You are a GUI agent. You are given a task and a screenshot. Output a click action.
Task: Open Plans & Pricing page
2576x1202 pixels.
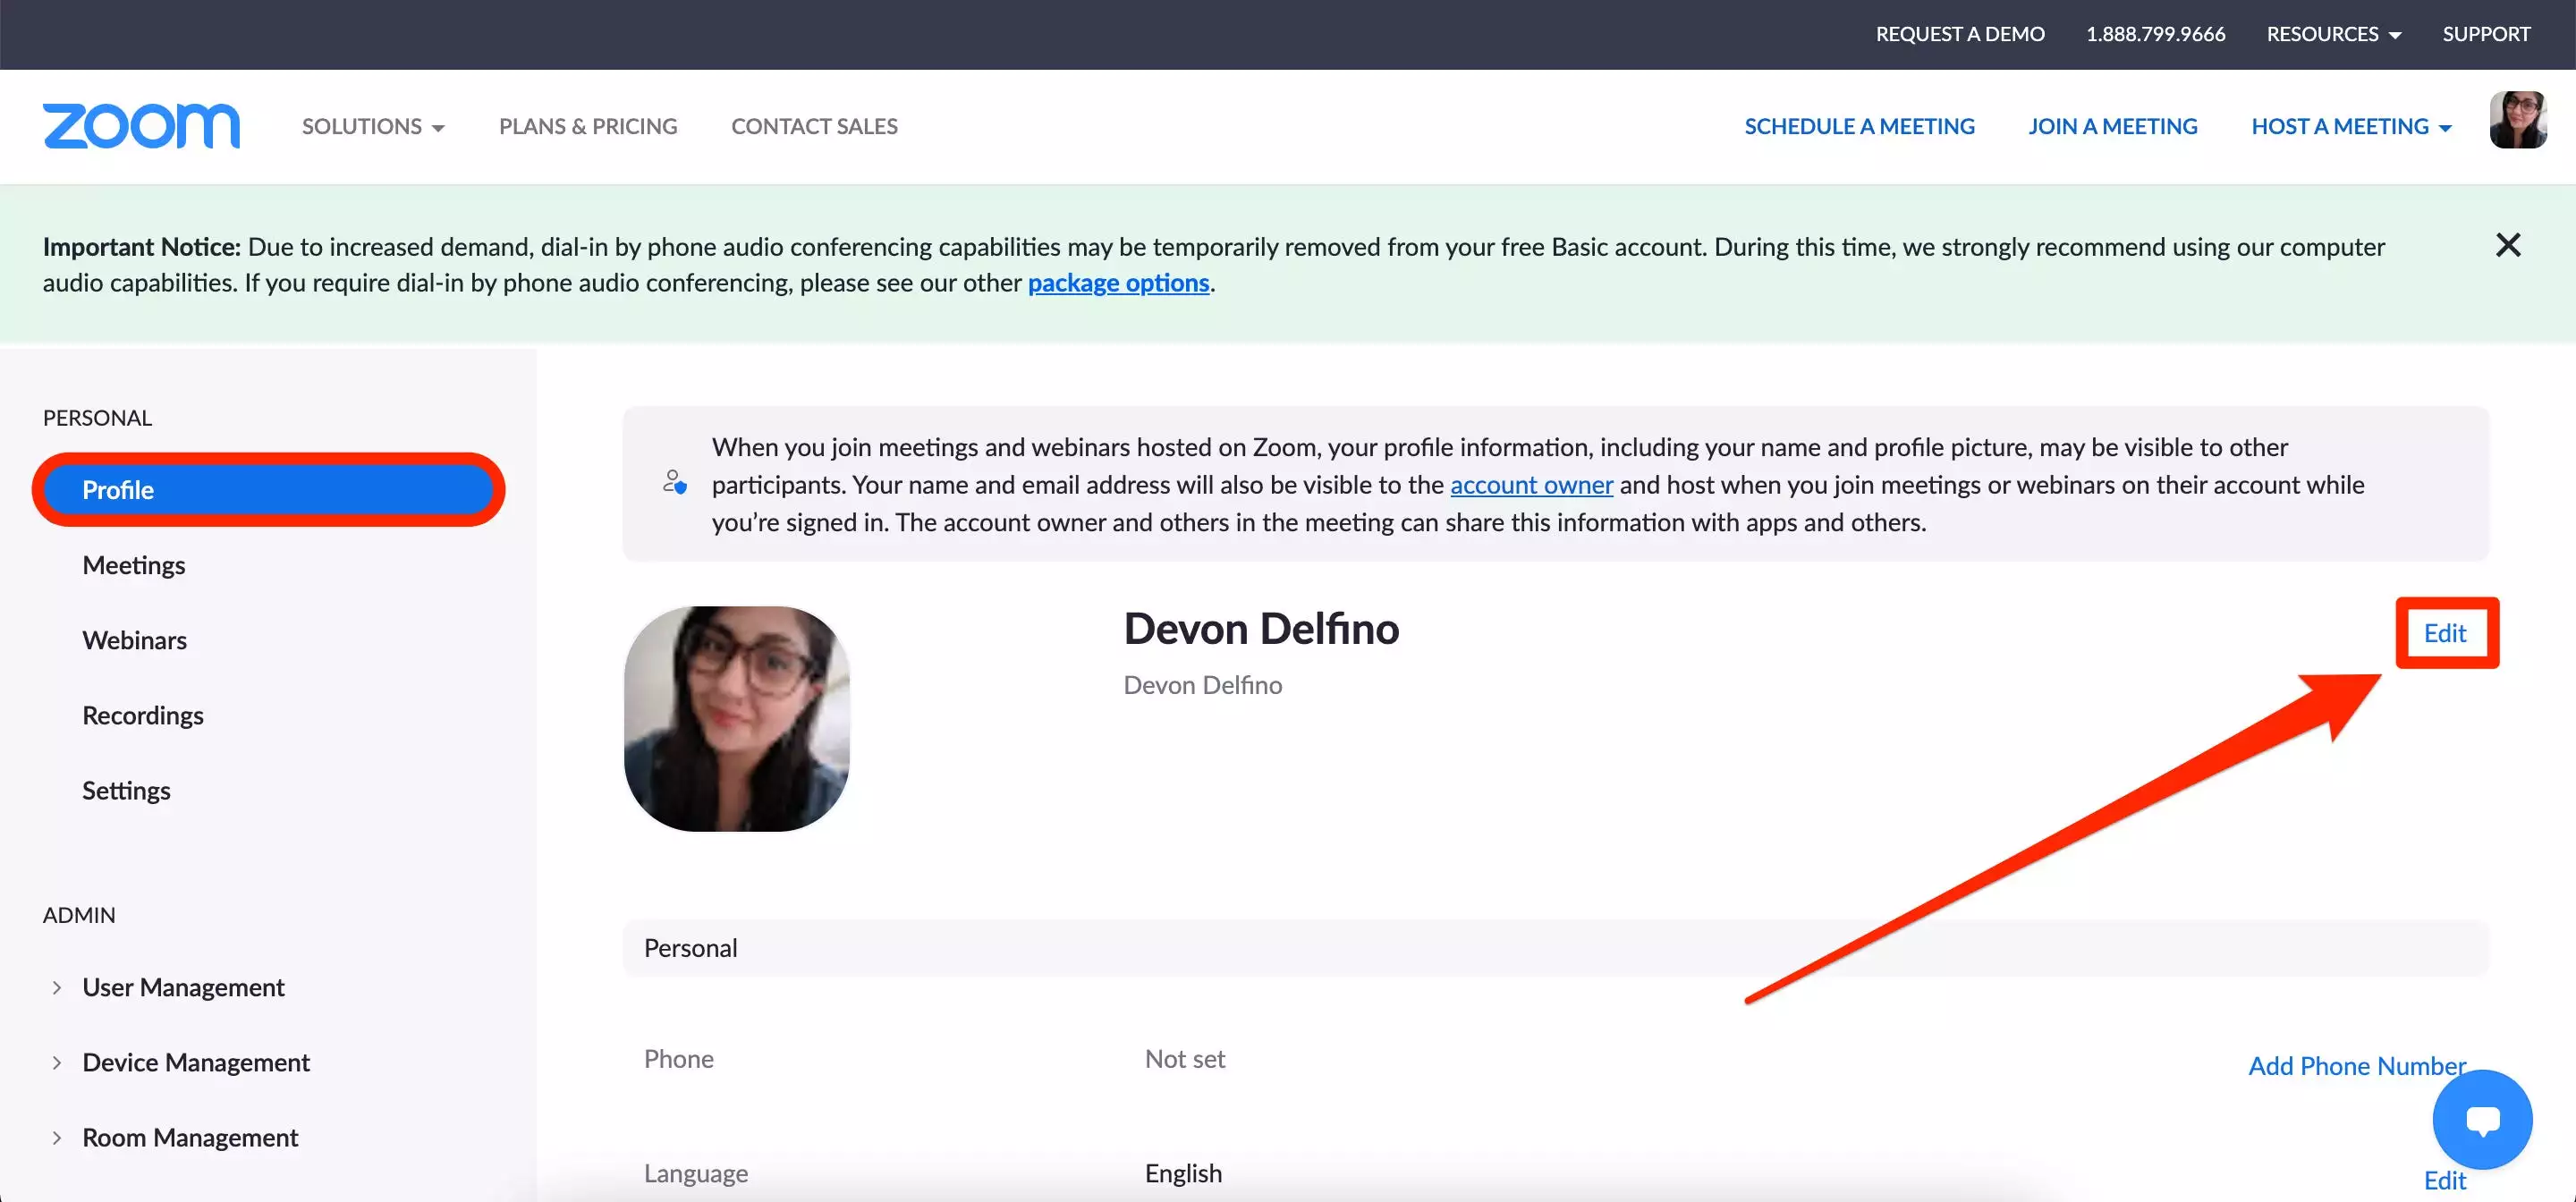pos(588,127)
